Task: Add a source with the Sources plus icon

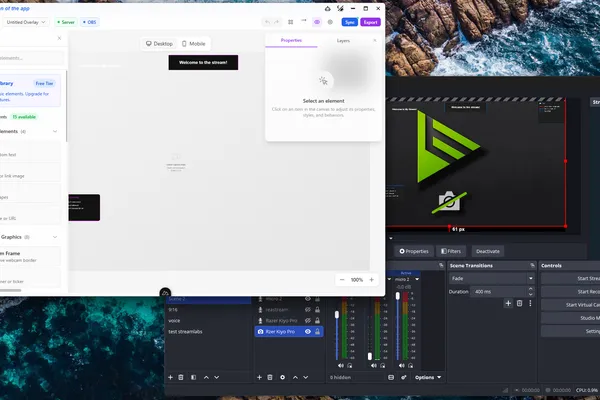Action: point(259,377)
